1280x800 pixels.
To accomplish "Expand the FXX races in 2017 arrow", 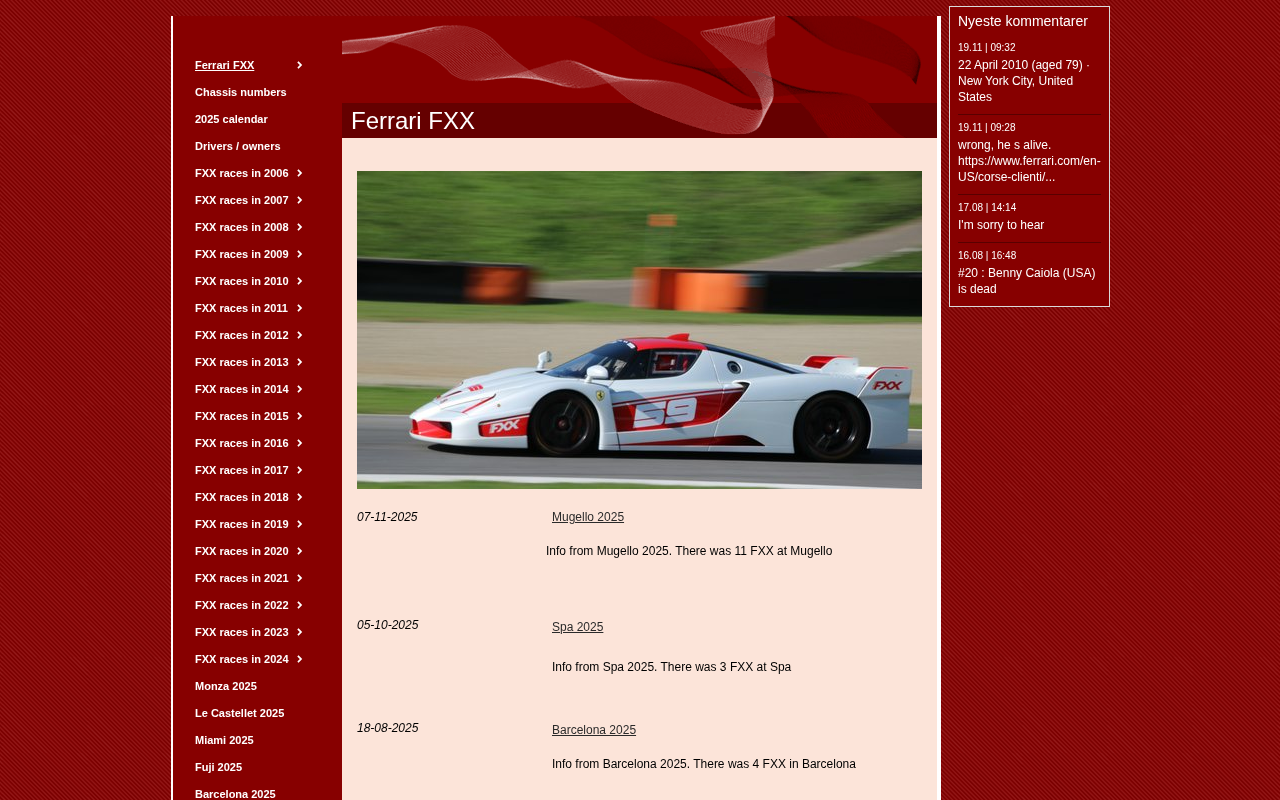I will (x=300, y=470).
